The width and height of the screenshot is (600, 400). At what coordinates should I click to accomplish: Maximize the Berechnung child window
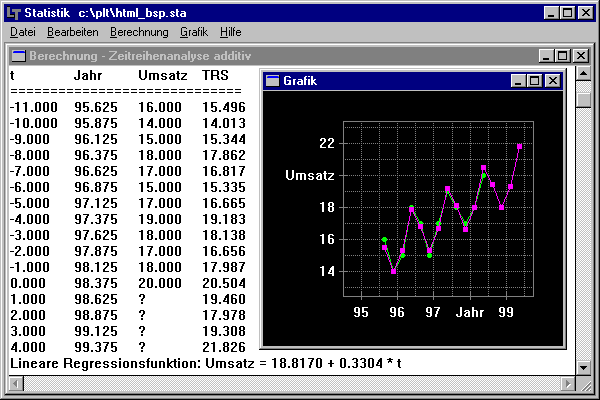click(x=562, y=55)
